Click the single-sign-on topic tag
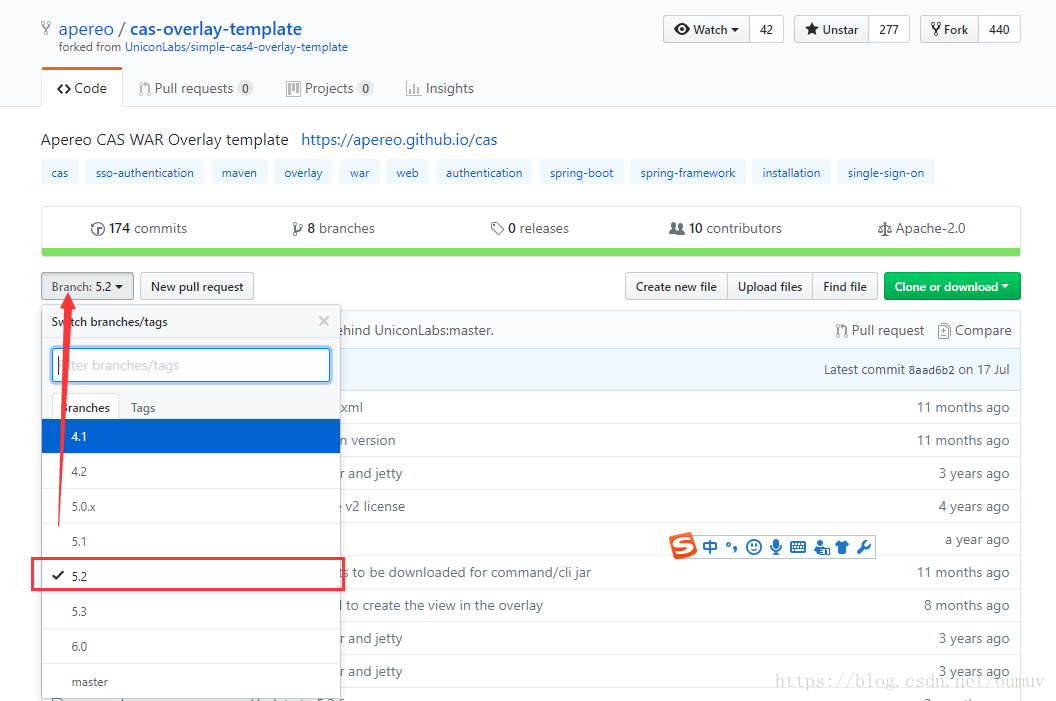 coord(886,172)
